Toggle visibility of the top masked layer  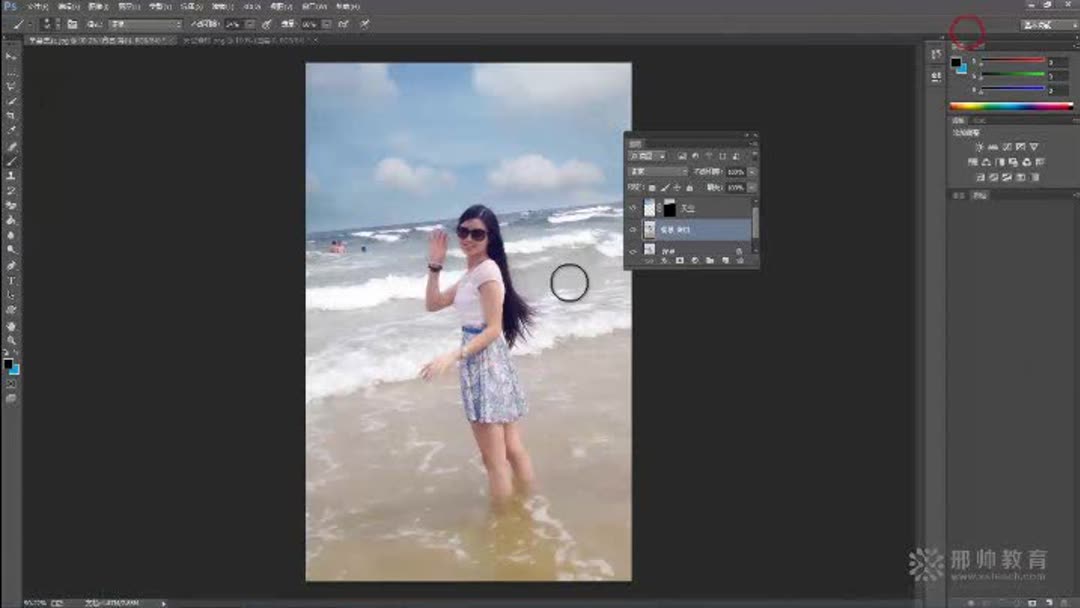pyautogui.click(x=633, y=206)
